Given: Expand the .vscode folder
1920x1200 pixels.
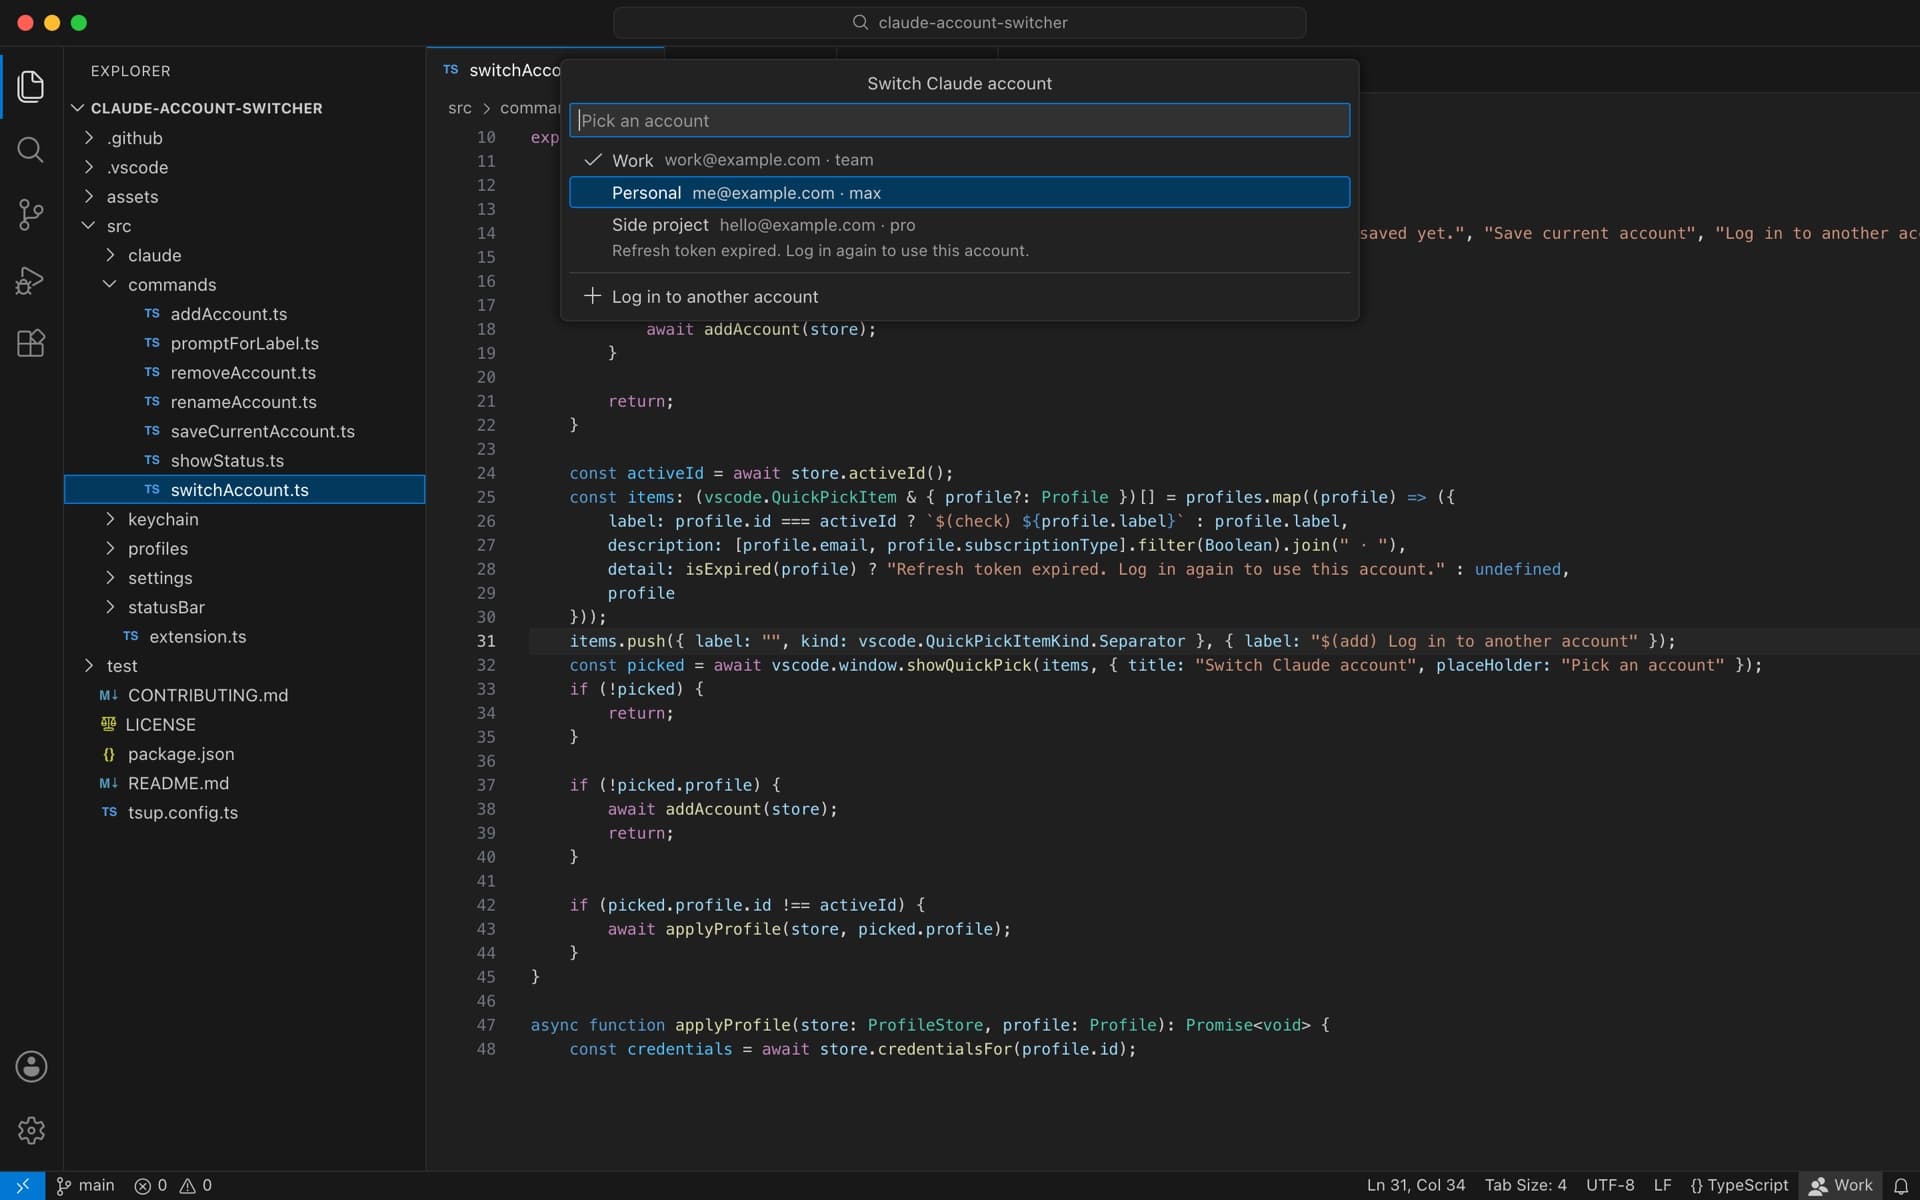Looking at the screenshot, I should (244, 167).
